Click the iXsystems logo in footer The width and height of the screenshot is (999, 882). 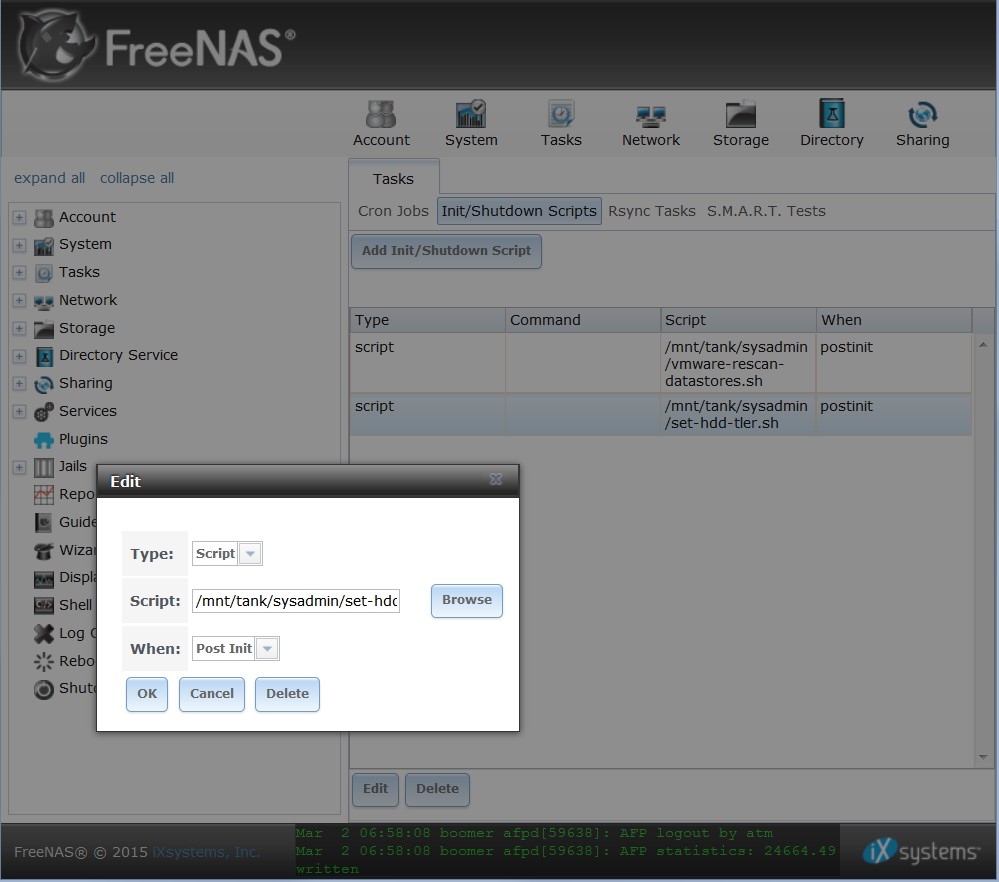pyautogui.click(x=921, y=851)
